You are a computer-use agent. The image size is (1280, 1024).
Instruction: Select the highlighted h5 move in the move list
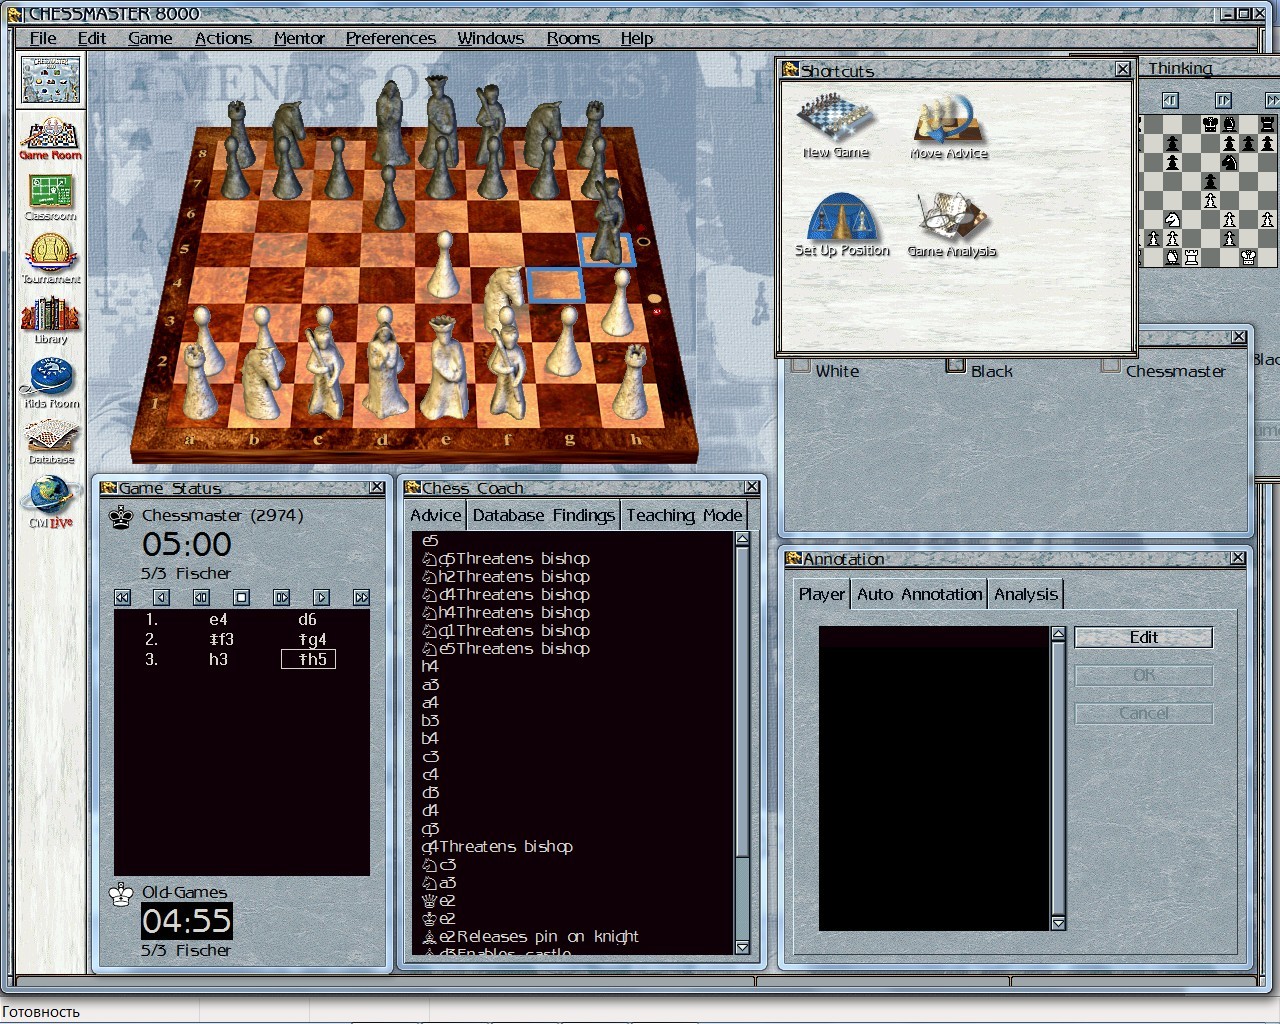pos(309,659)
